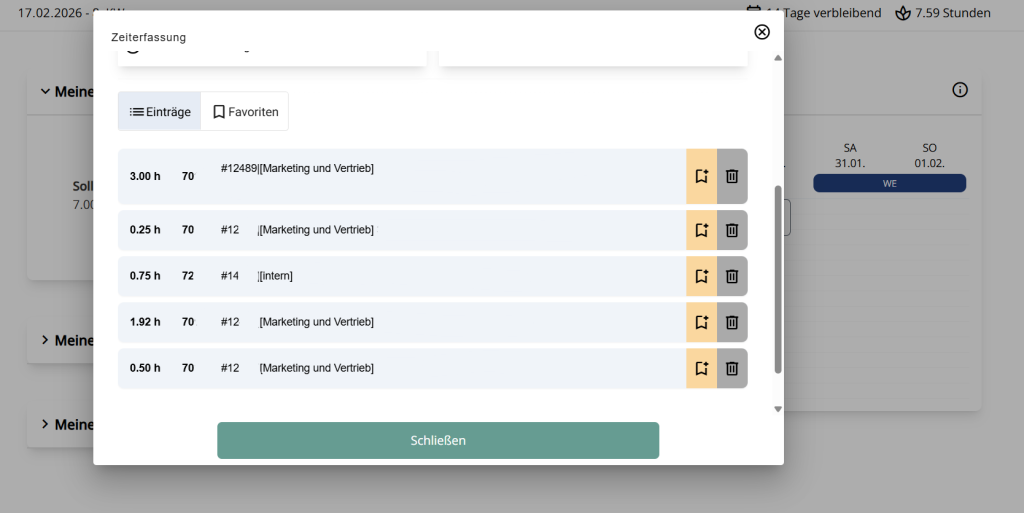Select the Einträge tab
The image size is (1024, 513).
point(160,112)
